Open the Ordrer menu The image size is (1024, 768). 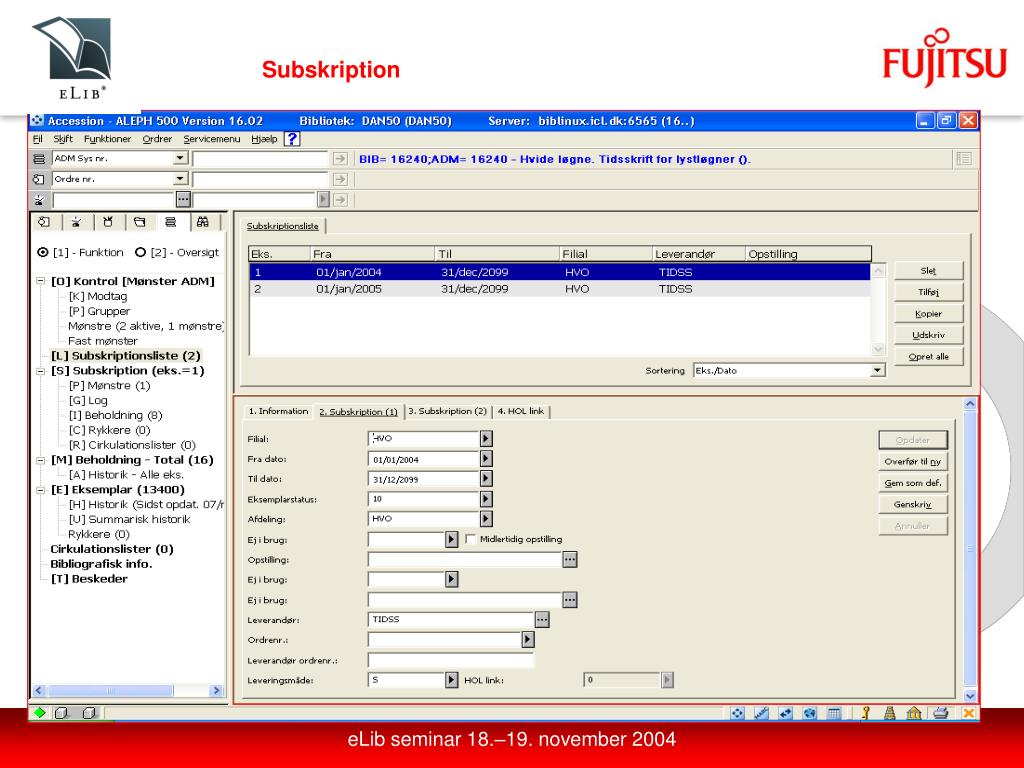[x=157, y=139]
